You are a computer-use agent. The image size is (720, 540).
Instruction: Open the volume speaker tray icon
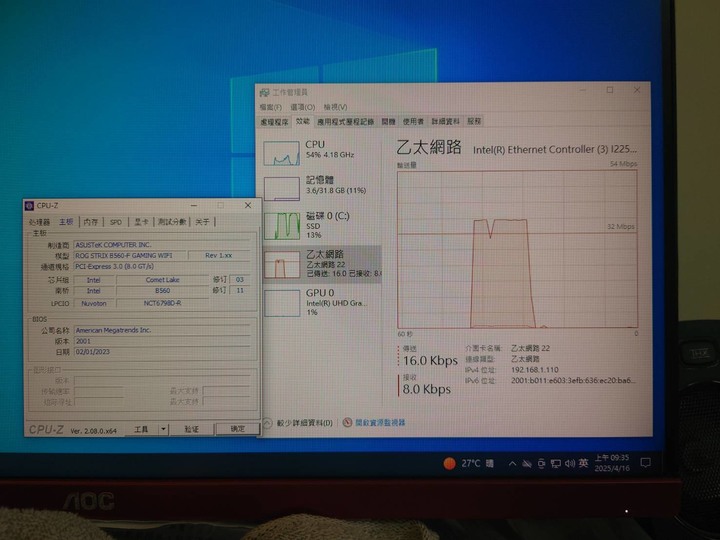570,464
